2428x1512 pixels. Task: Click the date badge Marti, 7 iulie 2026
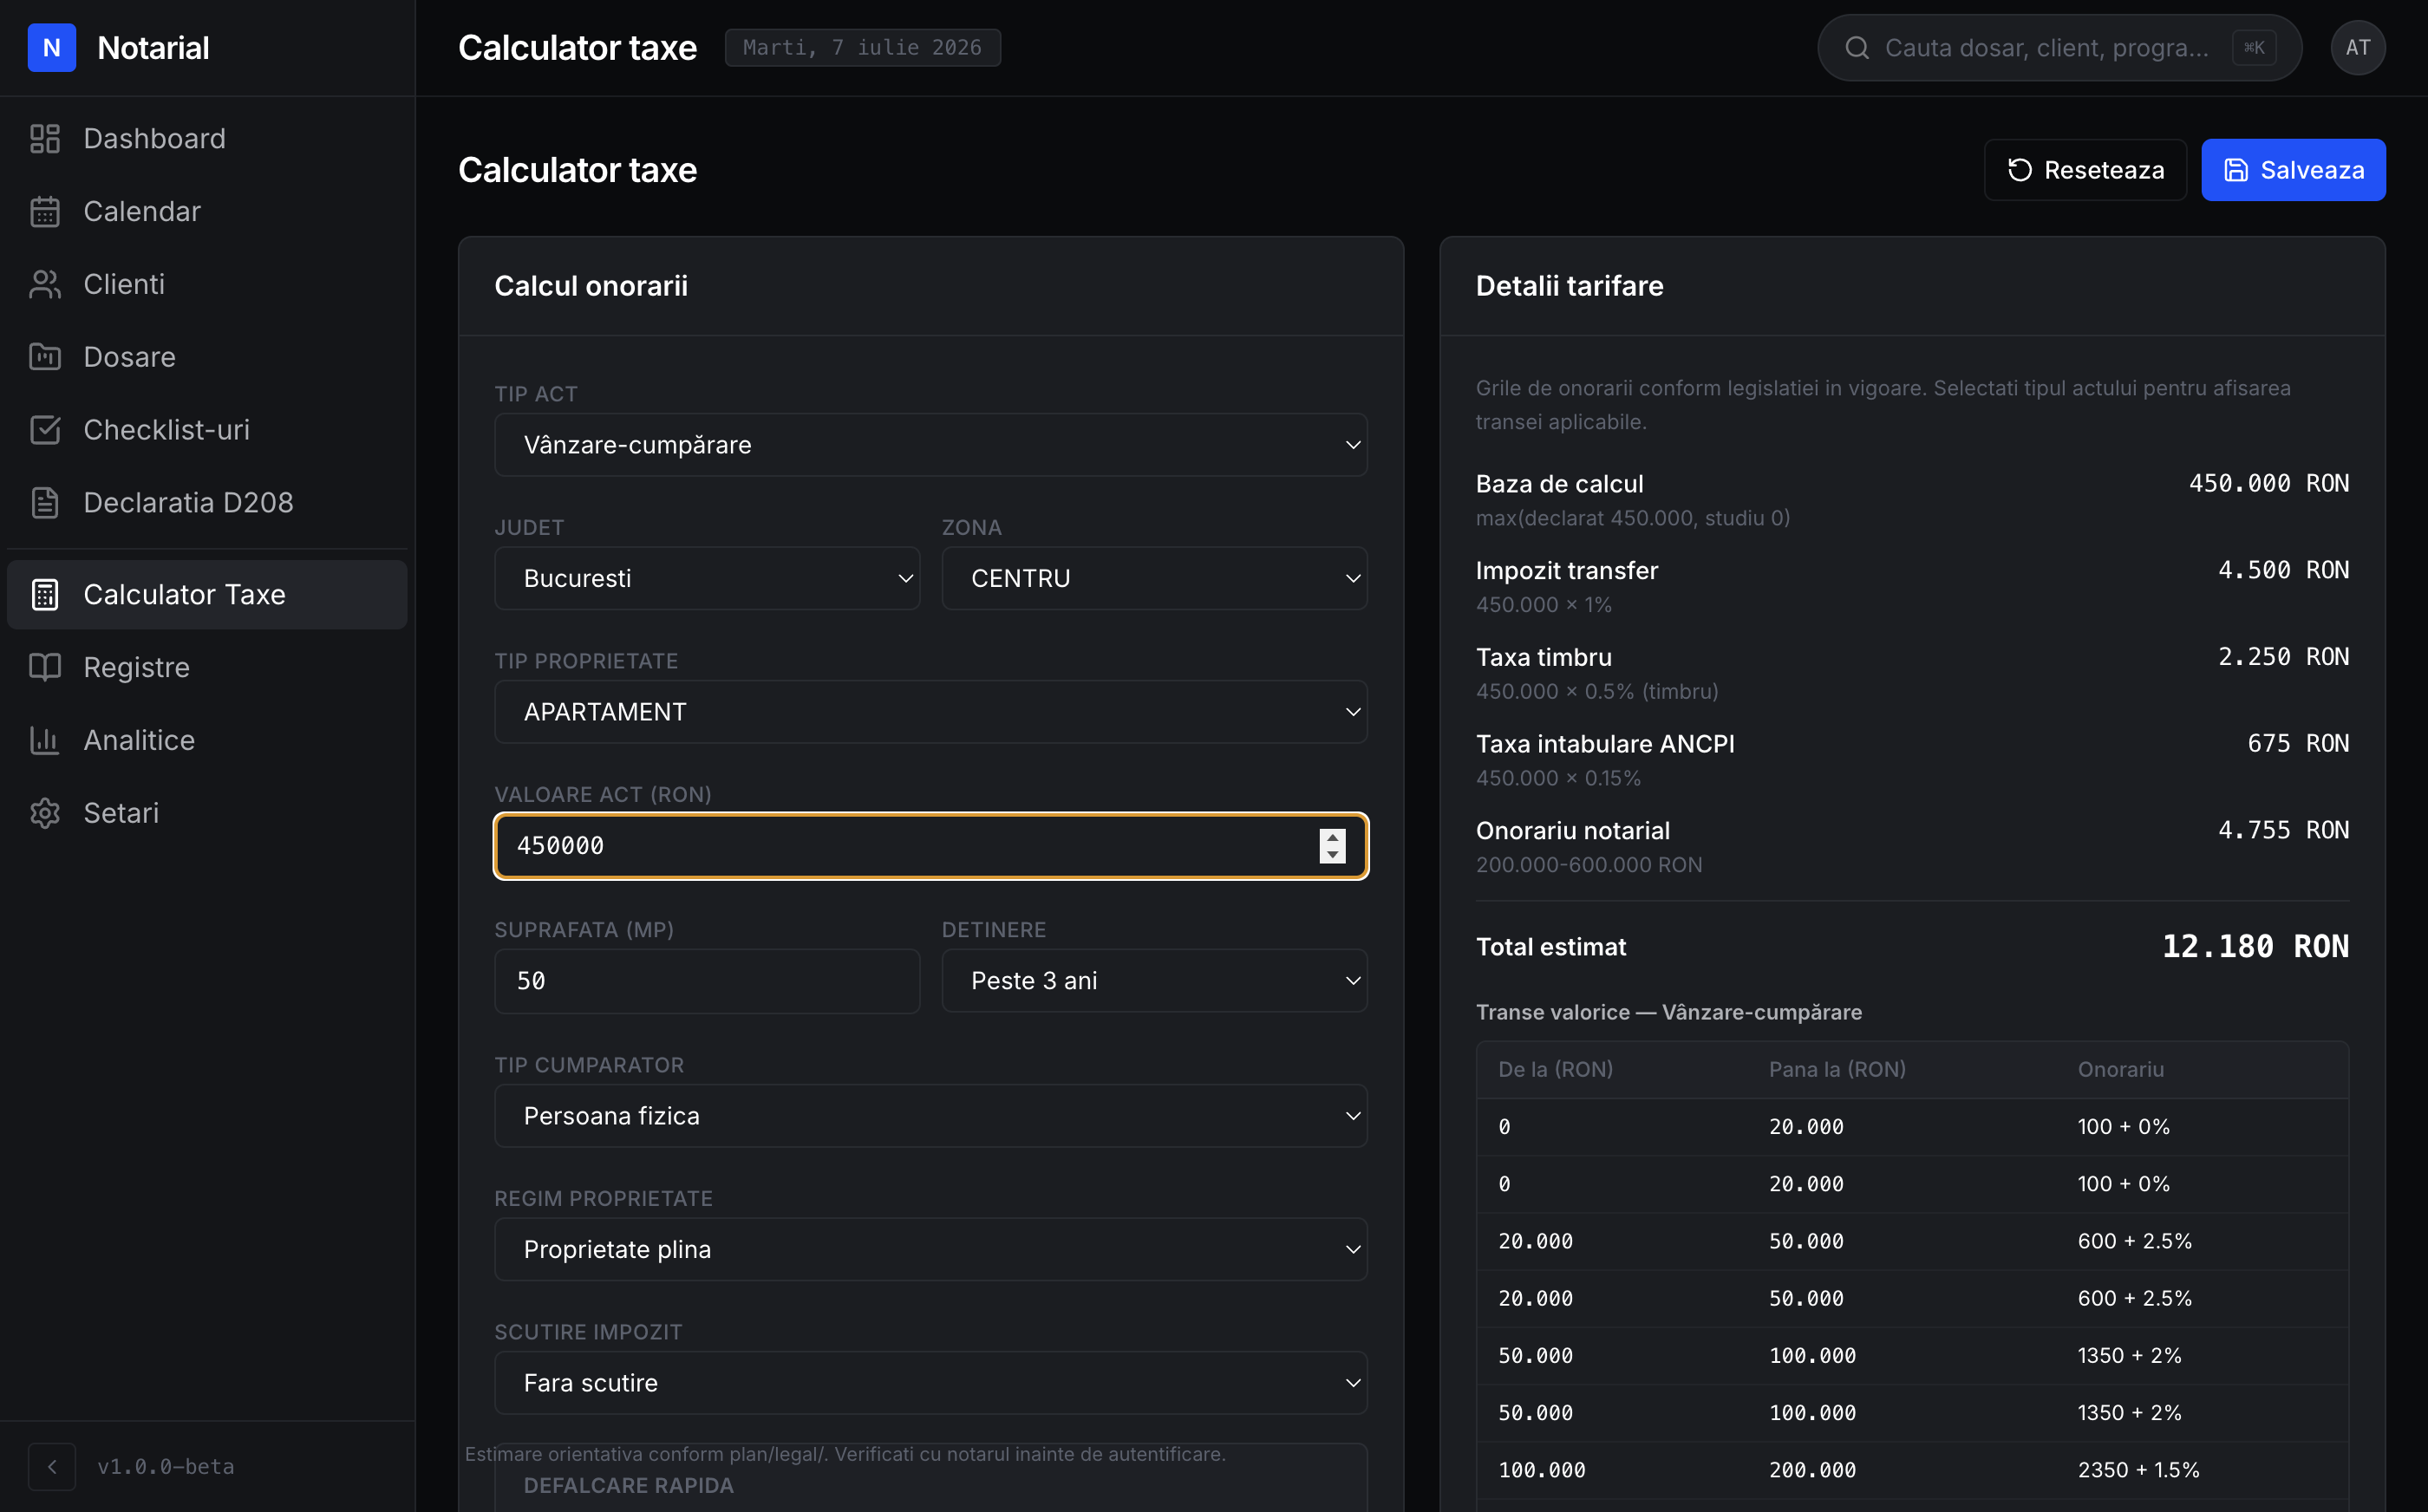pyautogui.click(x=862, y=47)
